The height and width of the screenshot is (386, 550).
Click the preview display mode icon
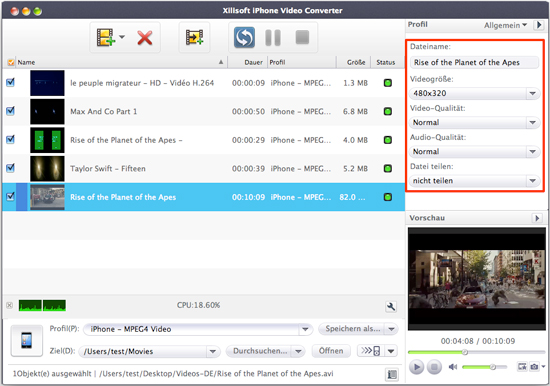[x=522, y=367]
